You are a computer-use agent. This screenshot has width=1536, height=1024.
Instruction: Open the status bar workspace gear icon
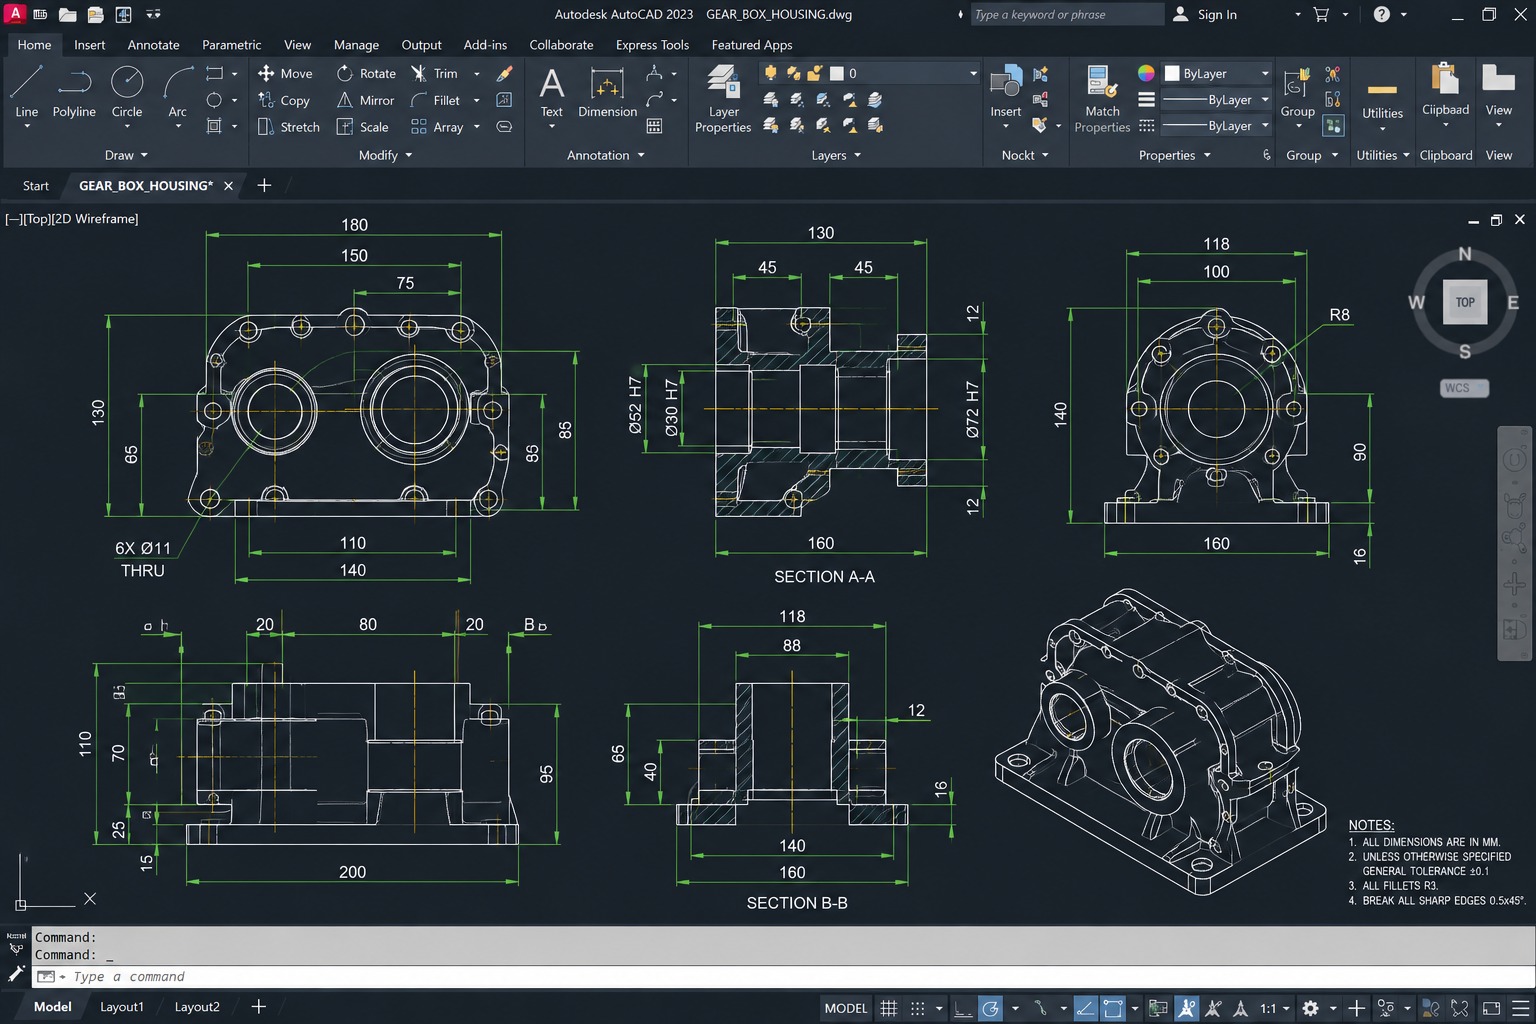click(1310, 1008)
